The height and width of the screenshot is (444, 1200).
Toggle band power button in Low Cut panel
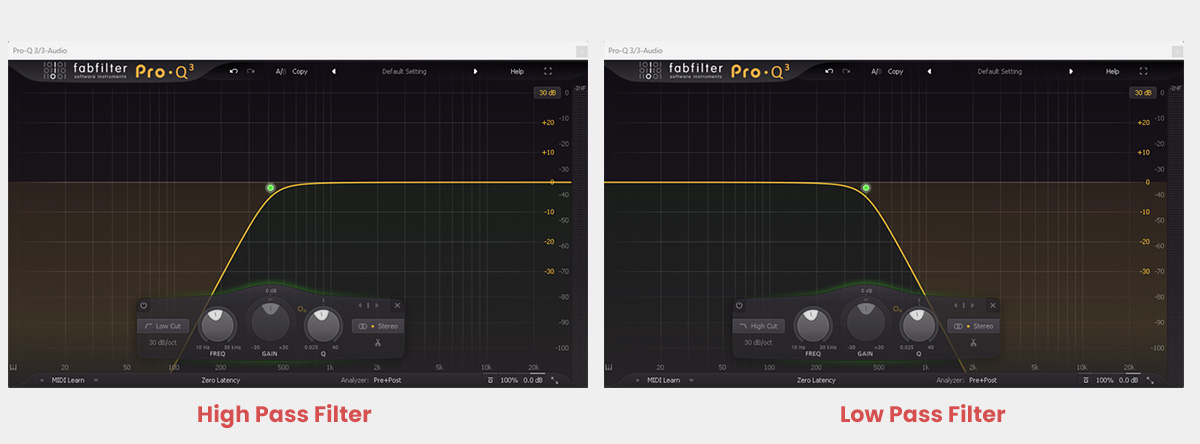tap(144, 305)
